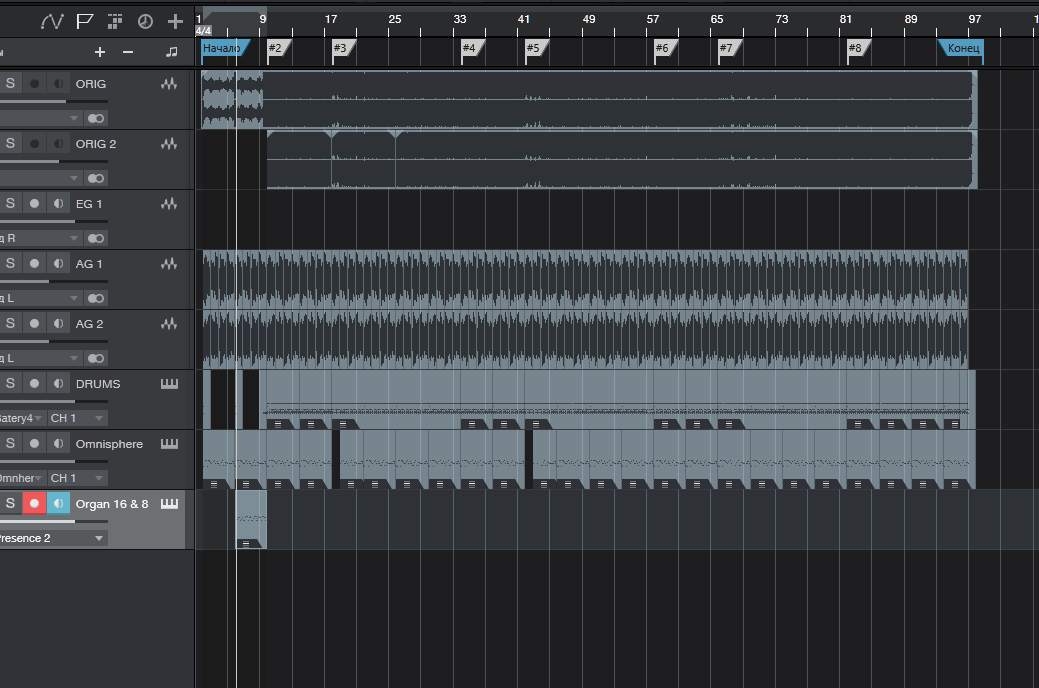This screenshot has height=688, width=1039.
Task: Click the AG 2 track waveform icon
Action: pyautogui.click(x=169, y=323)
